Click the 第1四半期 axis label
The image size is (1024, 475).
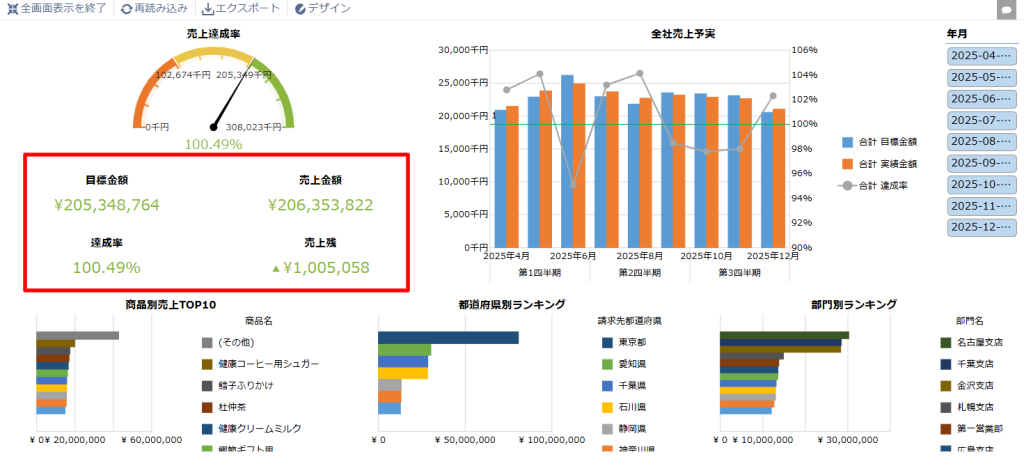[x=539, y=272]
